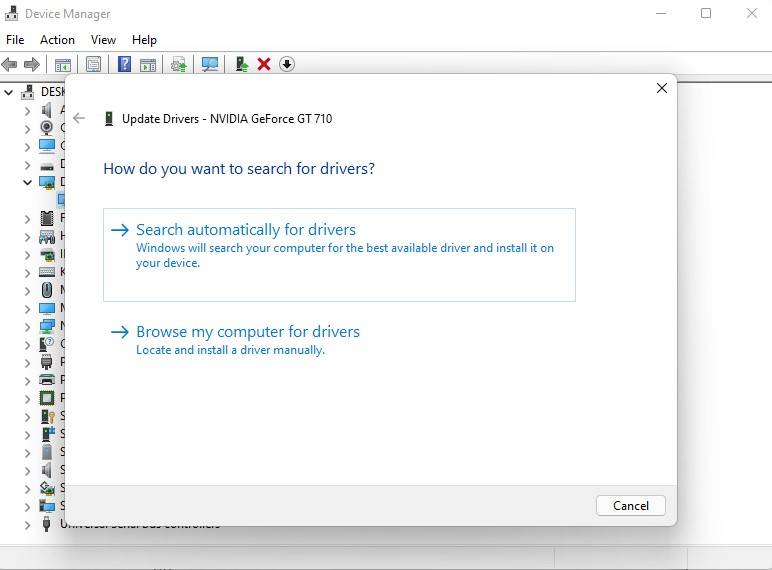Expand the webcam category chevron
772x570 pixels.
pyautogui.click(x=27, y=128)
